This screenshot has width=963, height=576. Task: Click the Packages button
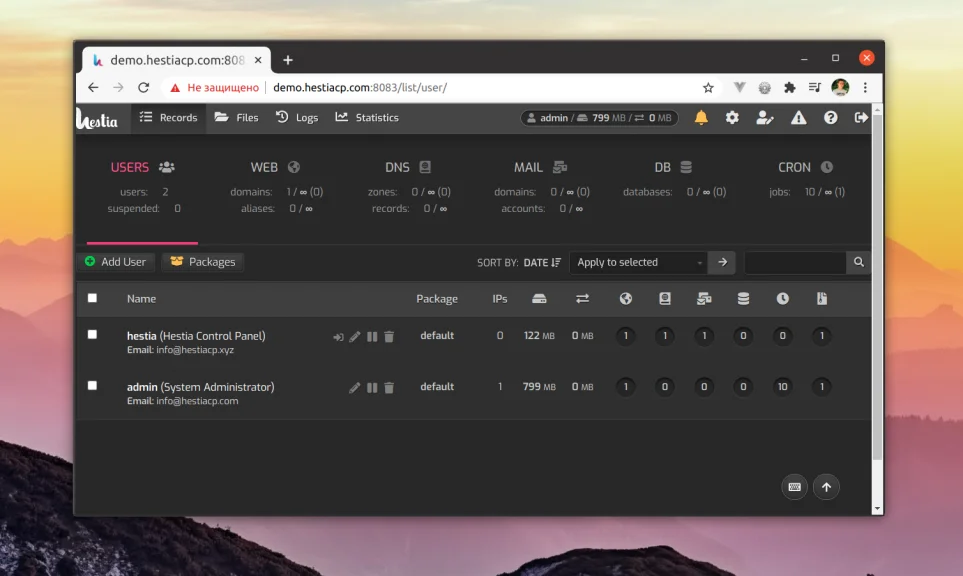[x=203, y=262]
